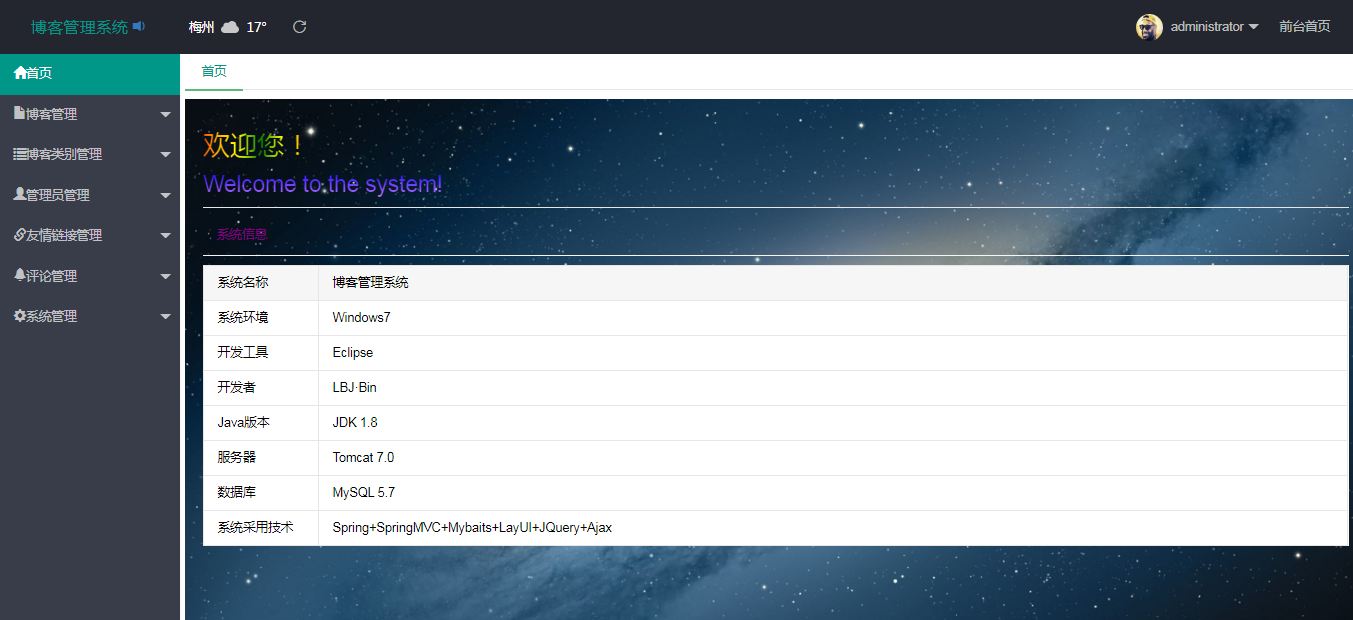Expand the 博客管理 menu arrow
Image resolution: width=1353 pixels, height=620 pixels.
166,115
